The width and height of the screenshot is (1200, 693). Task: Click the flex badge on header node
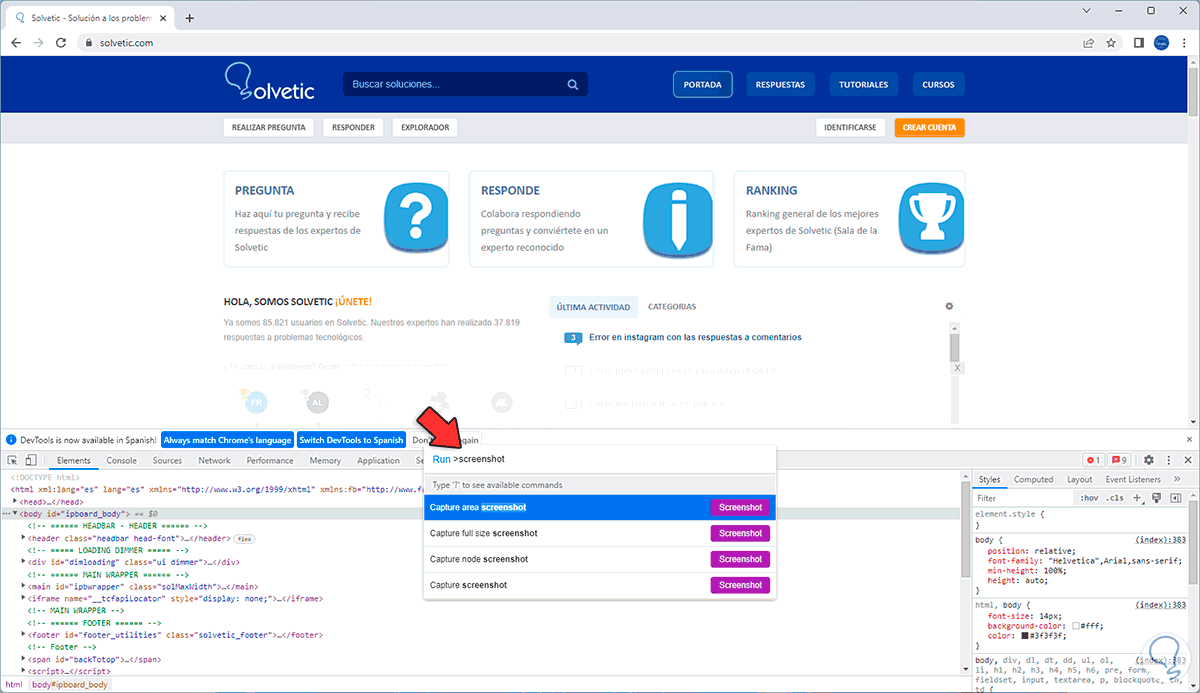244,538
